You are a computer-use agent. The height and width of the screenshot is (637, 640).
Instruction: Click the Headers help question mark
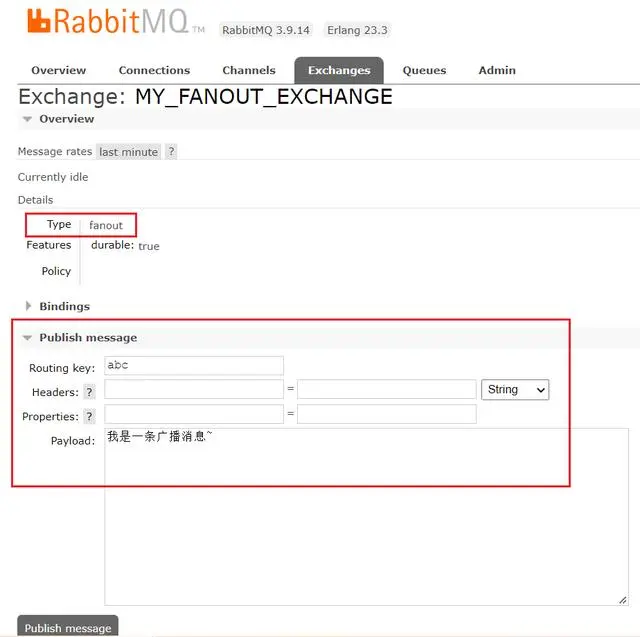tap(89, 392)
